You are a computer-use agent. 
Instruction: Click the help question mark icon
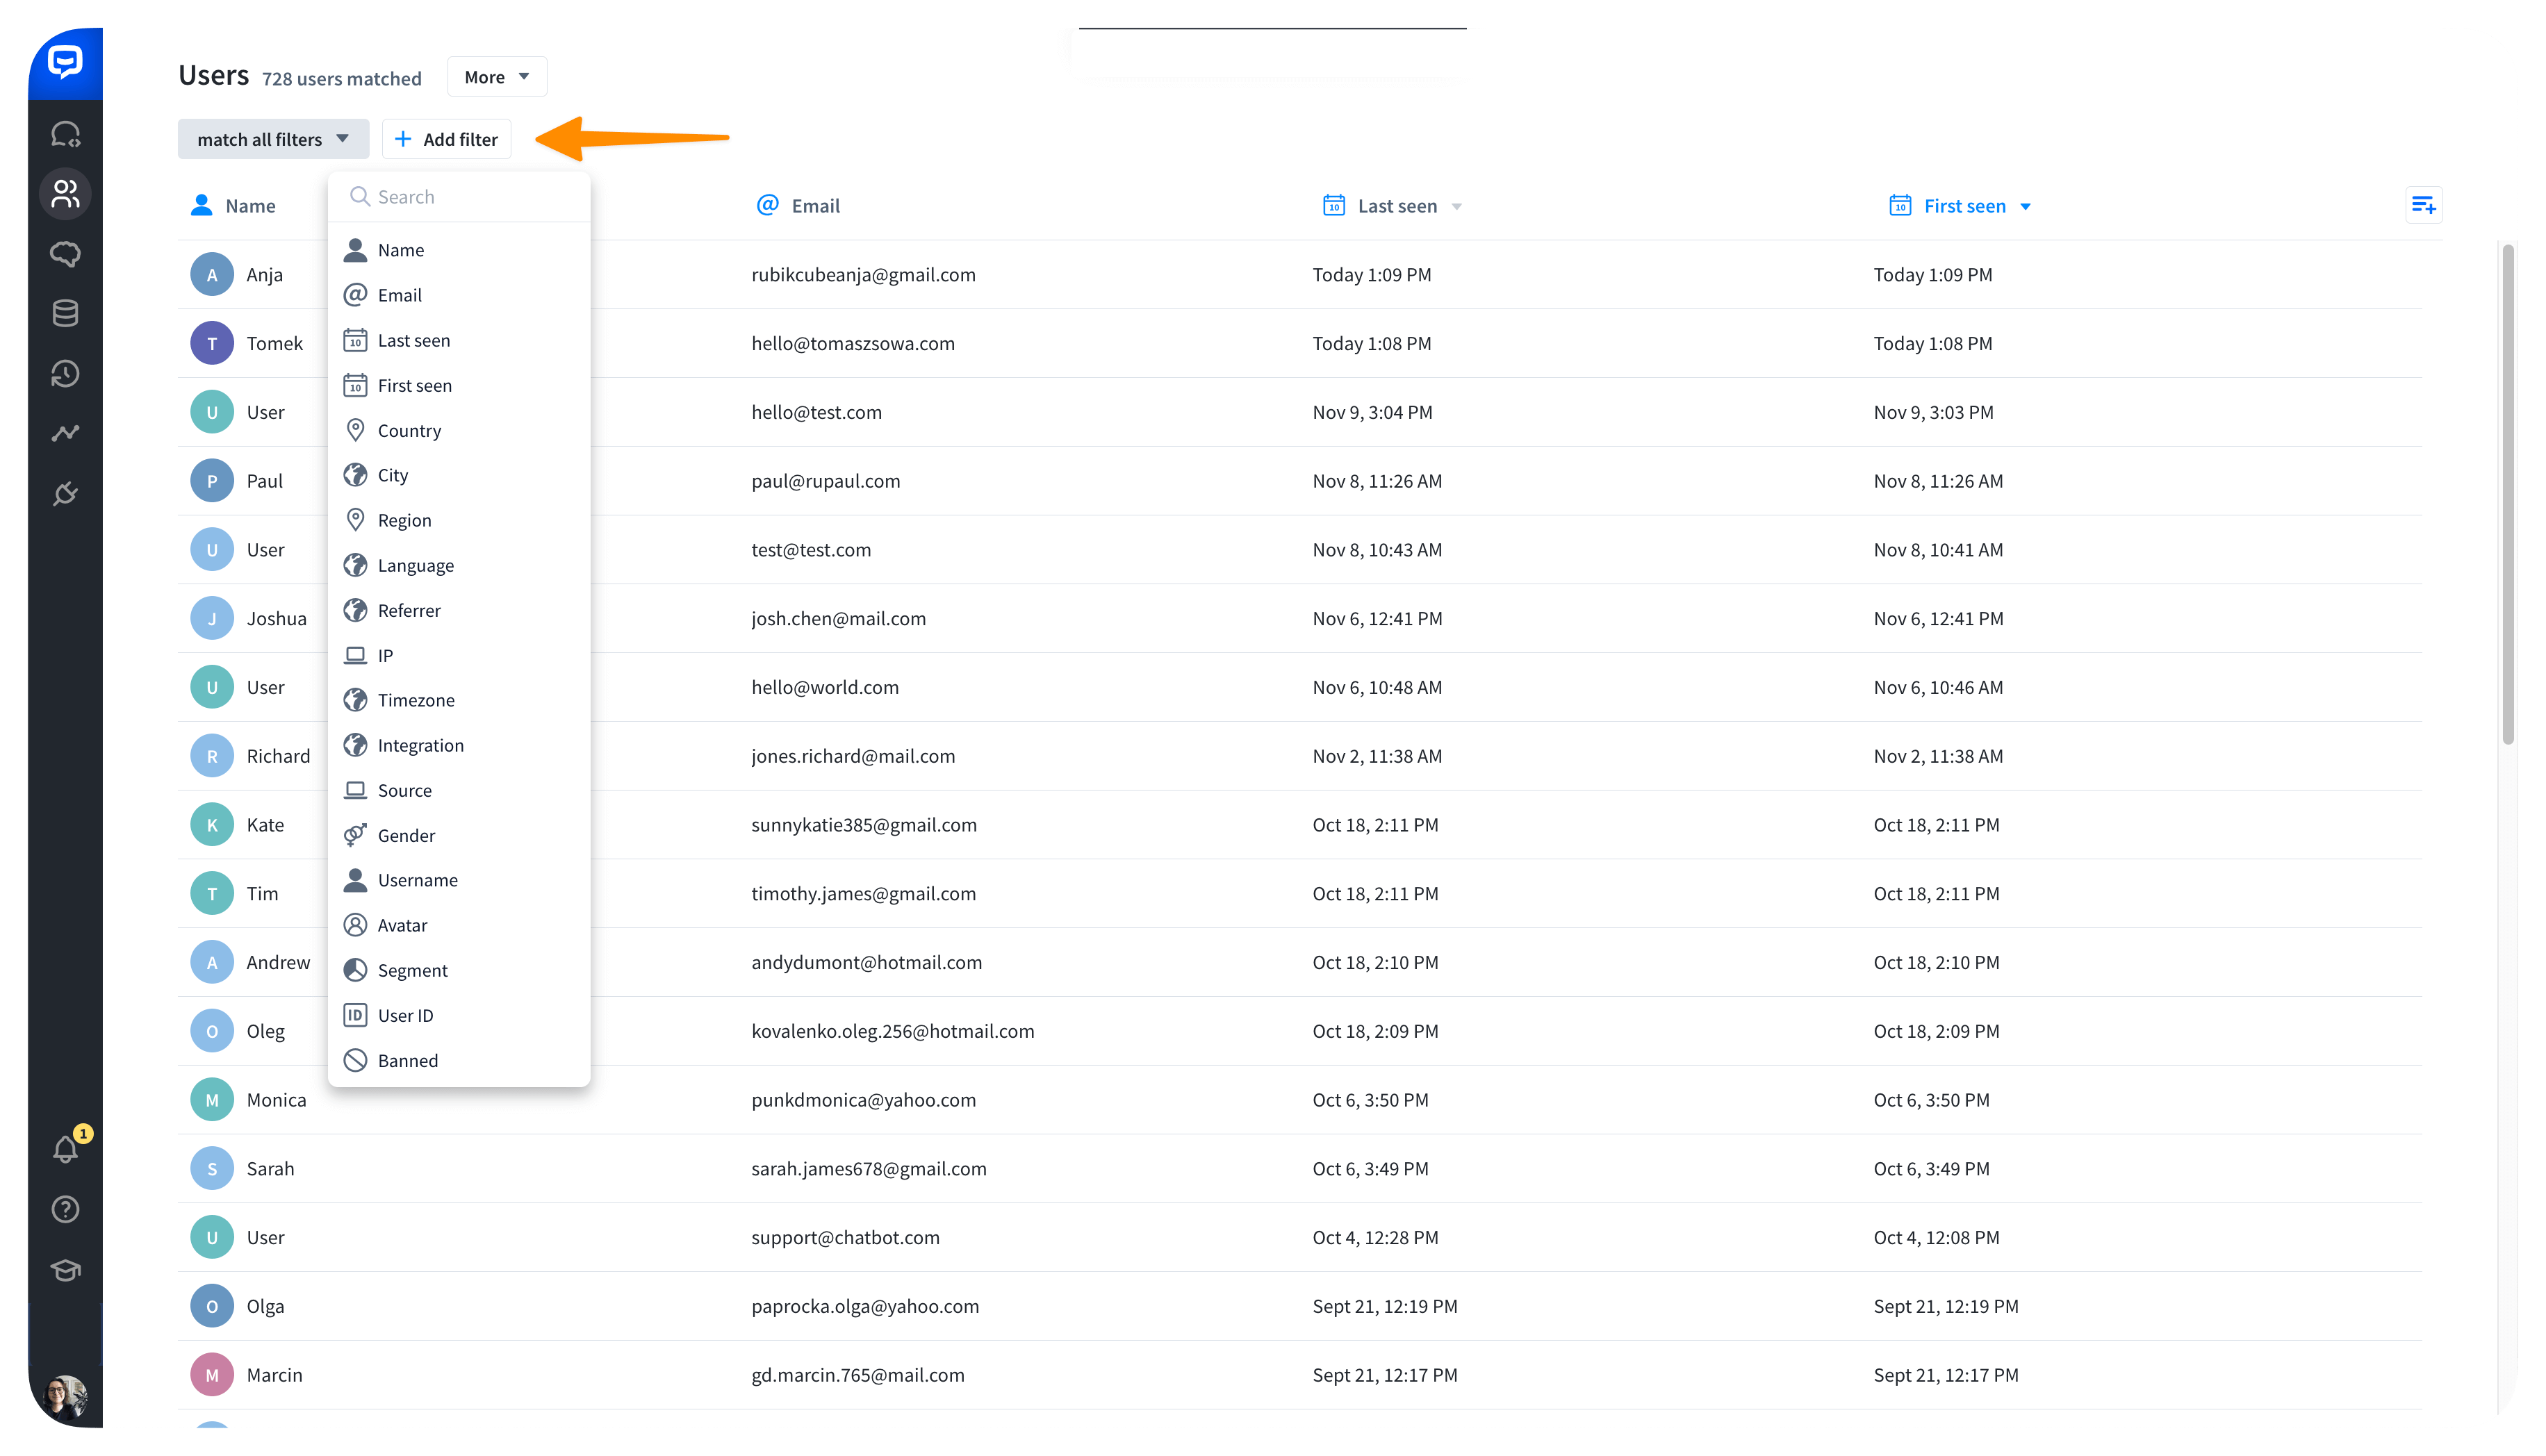coord(65,1209)
